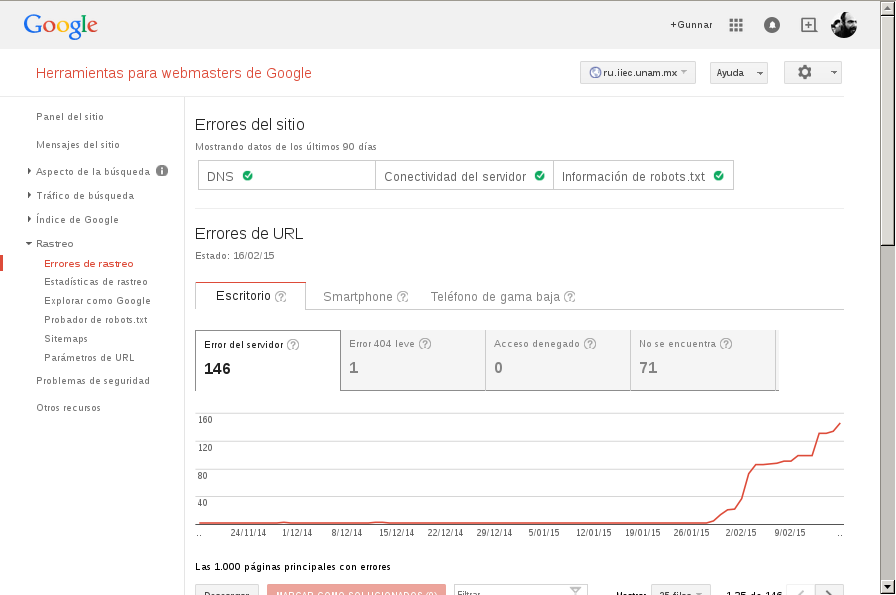Click the +Gunnar profile link
This screenshot has width=896, height=595.
pyautogui.click(x=691, y=25)
